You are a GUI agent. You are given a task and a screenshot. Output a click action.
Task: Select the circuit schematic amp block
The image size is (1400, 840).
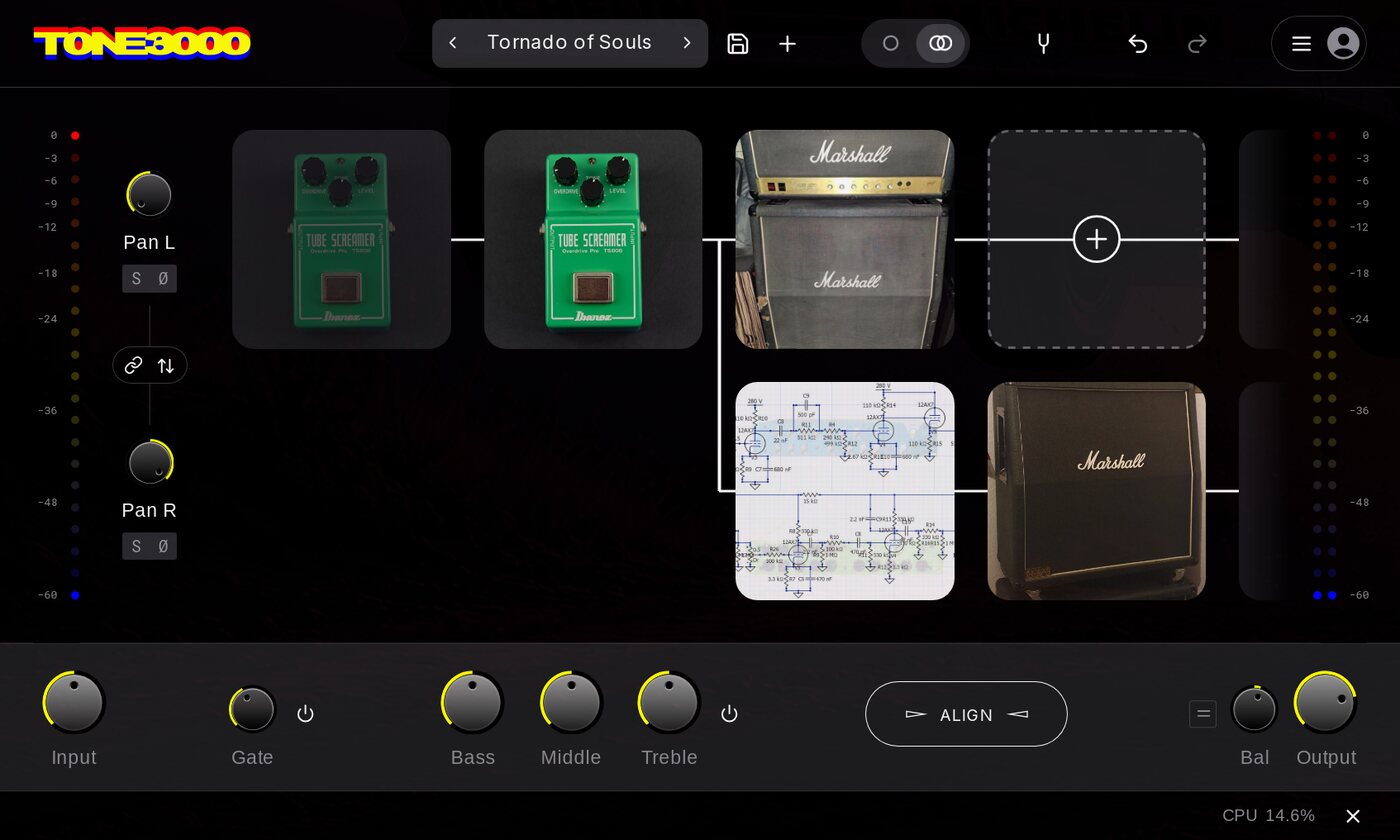845,491
